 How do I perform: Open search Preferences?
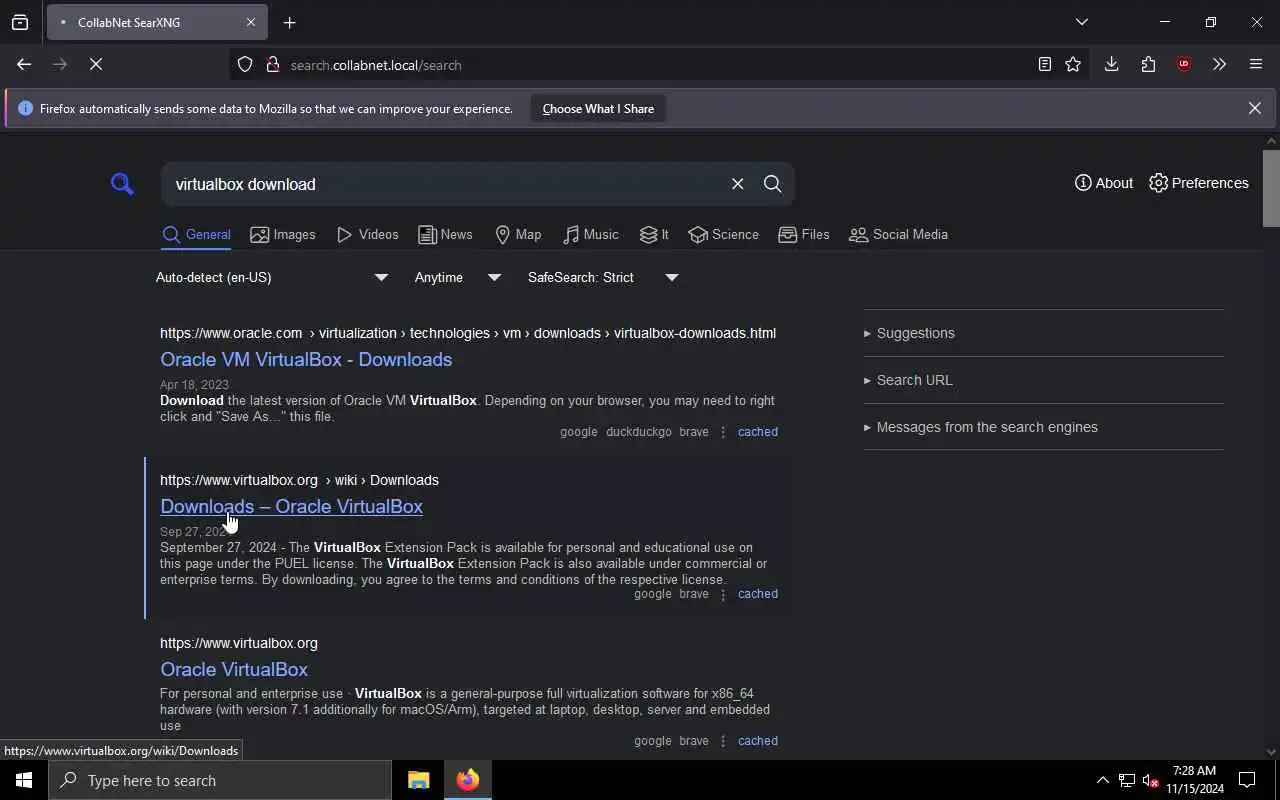pyautogui.click(x=1199, y=183)
